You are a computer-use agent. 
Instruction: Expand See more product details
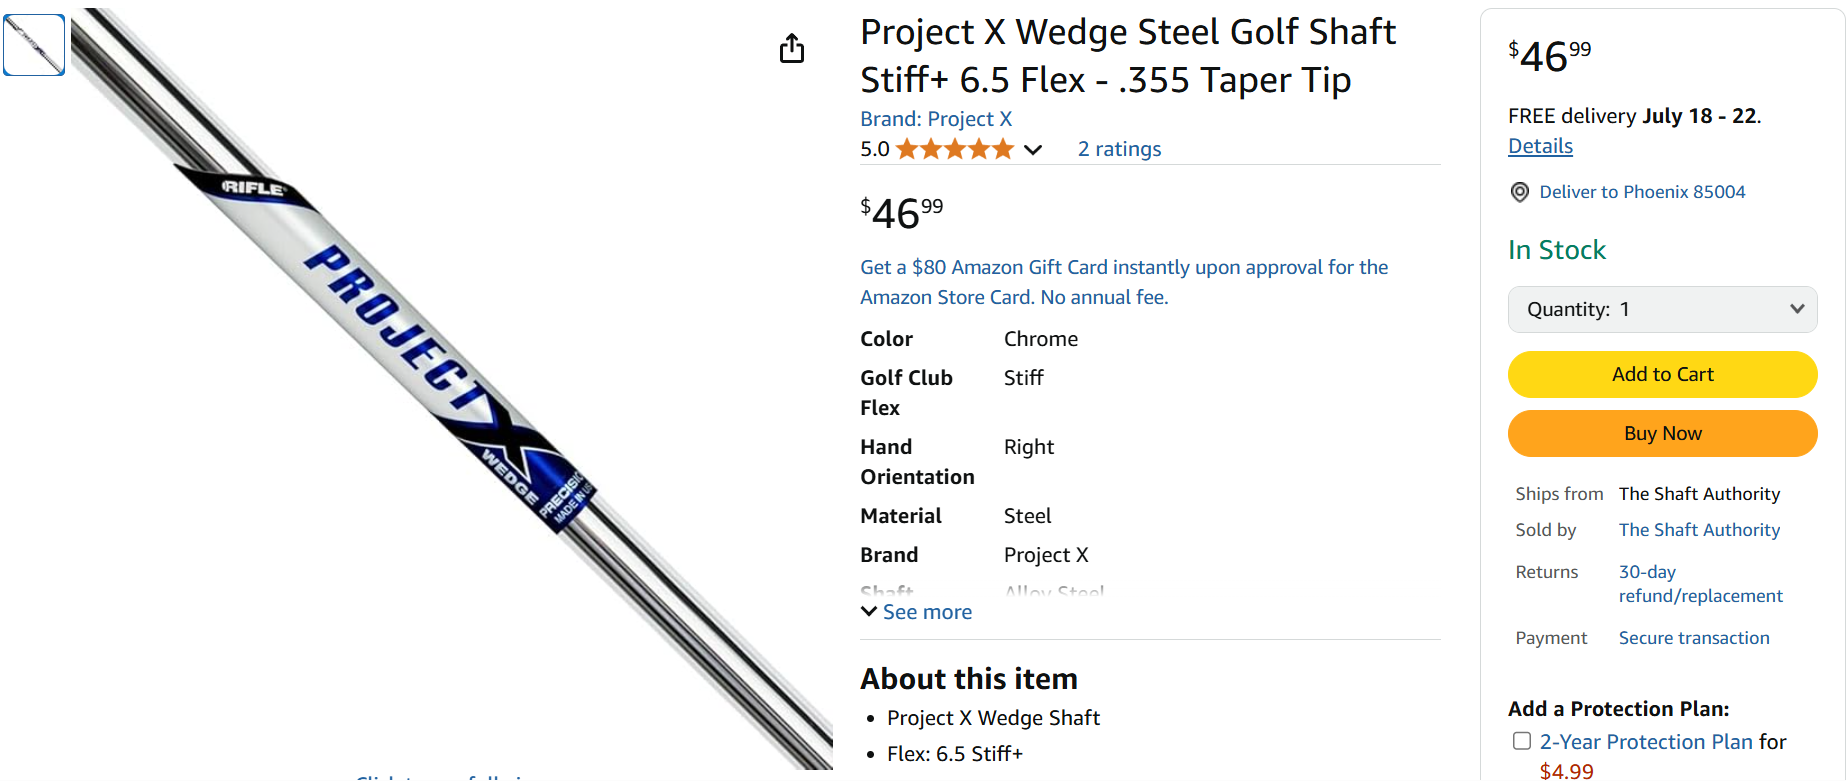(x=917, y=612)
